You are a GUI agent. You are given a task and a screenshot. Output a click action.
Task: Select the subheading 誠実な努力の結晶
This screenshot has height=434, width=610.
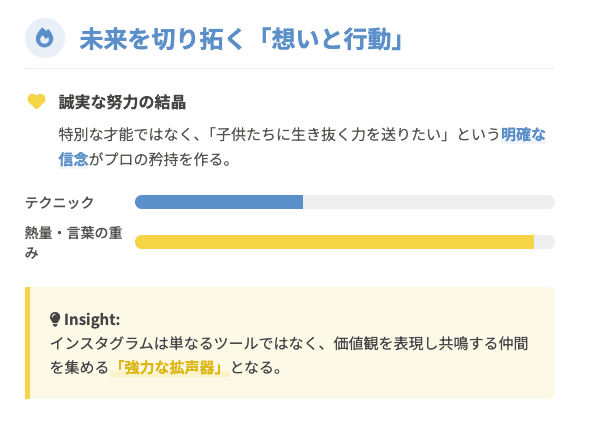(x=122, y=102)
